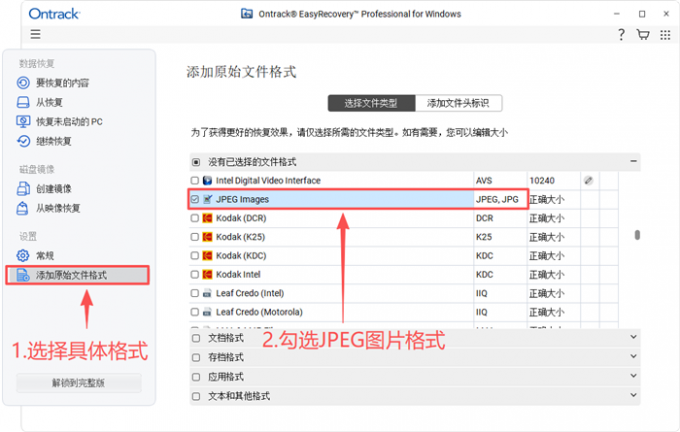Open 常规 settings in sidebar

(x=45, y=255)
